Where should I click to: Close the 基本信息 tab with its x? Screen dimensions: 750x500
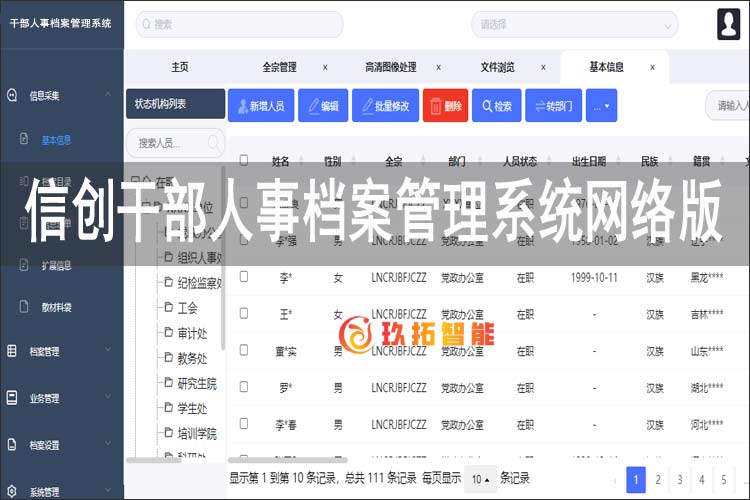click(x=652, y=67)
